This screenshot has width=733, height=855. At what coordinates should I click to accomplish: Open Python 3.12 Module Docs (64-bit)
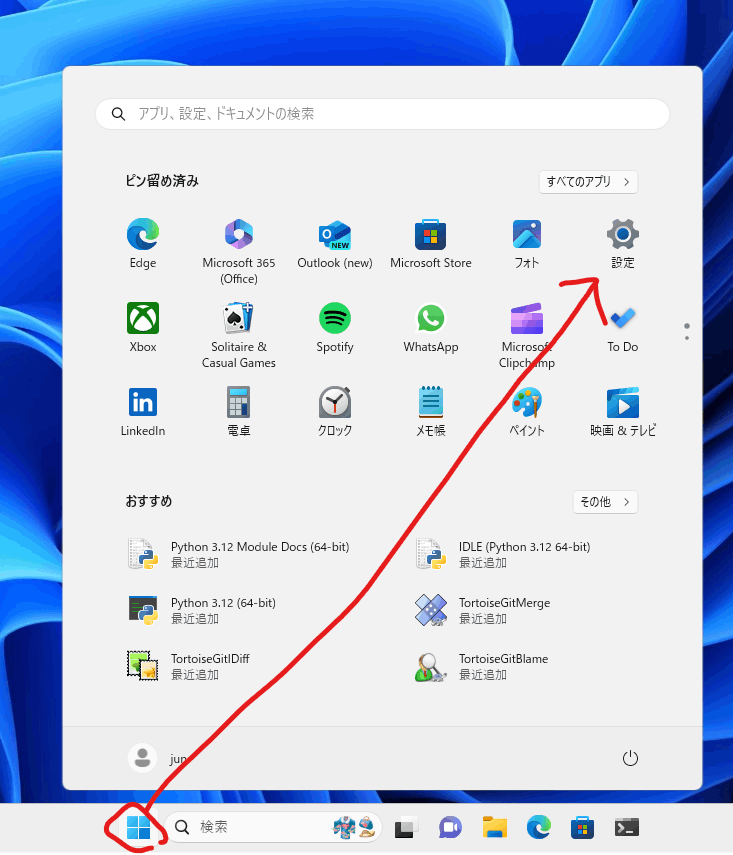point(238,554)
